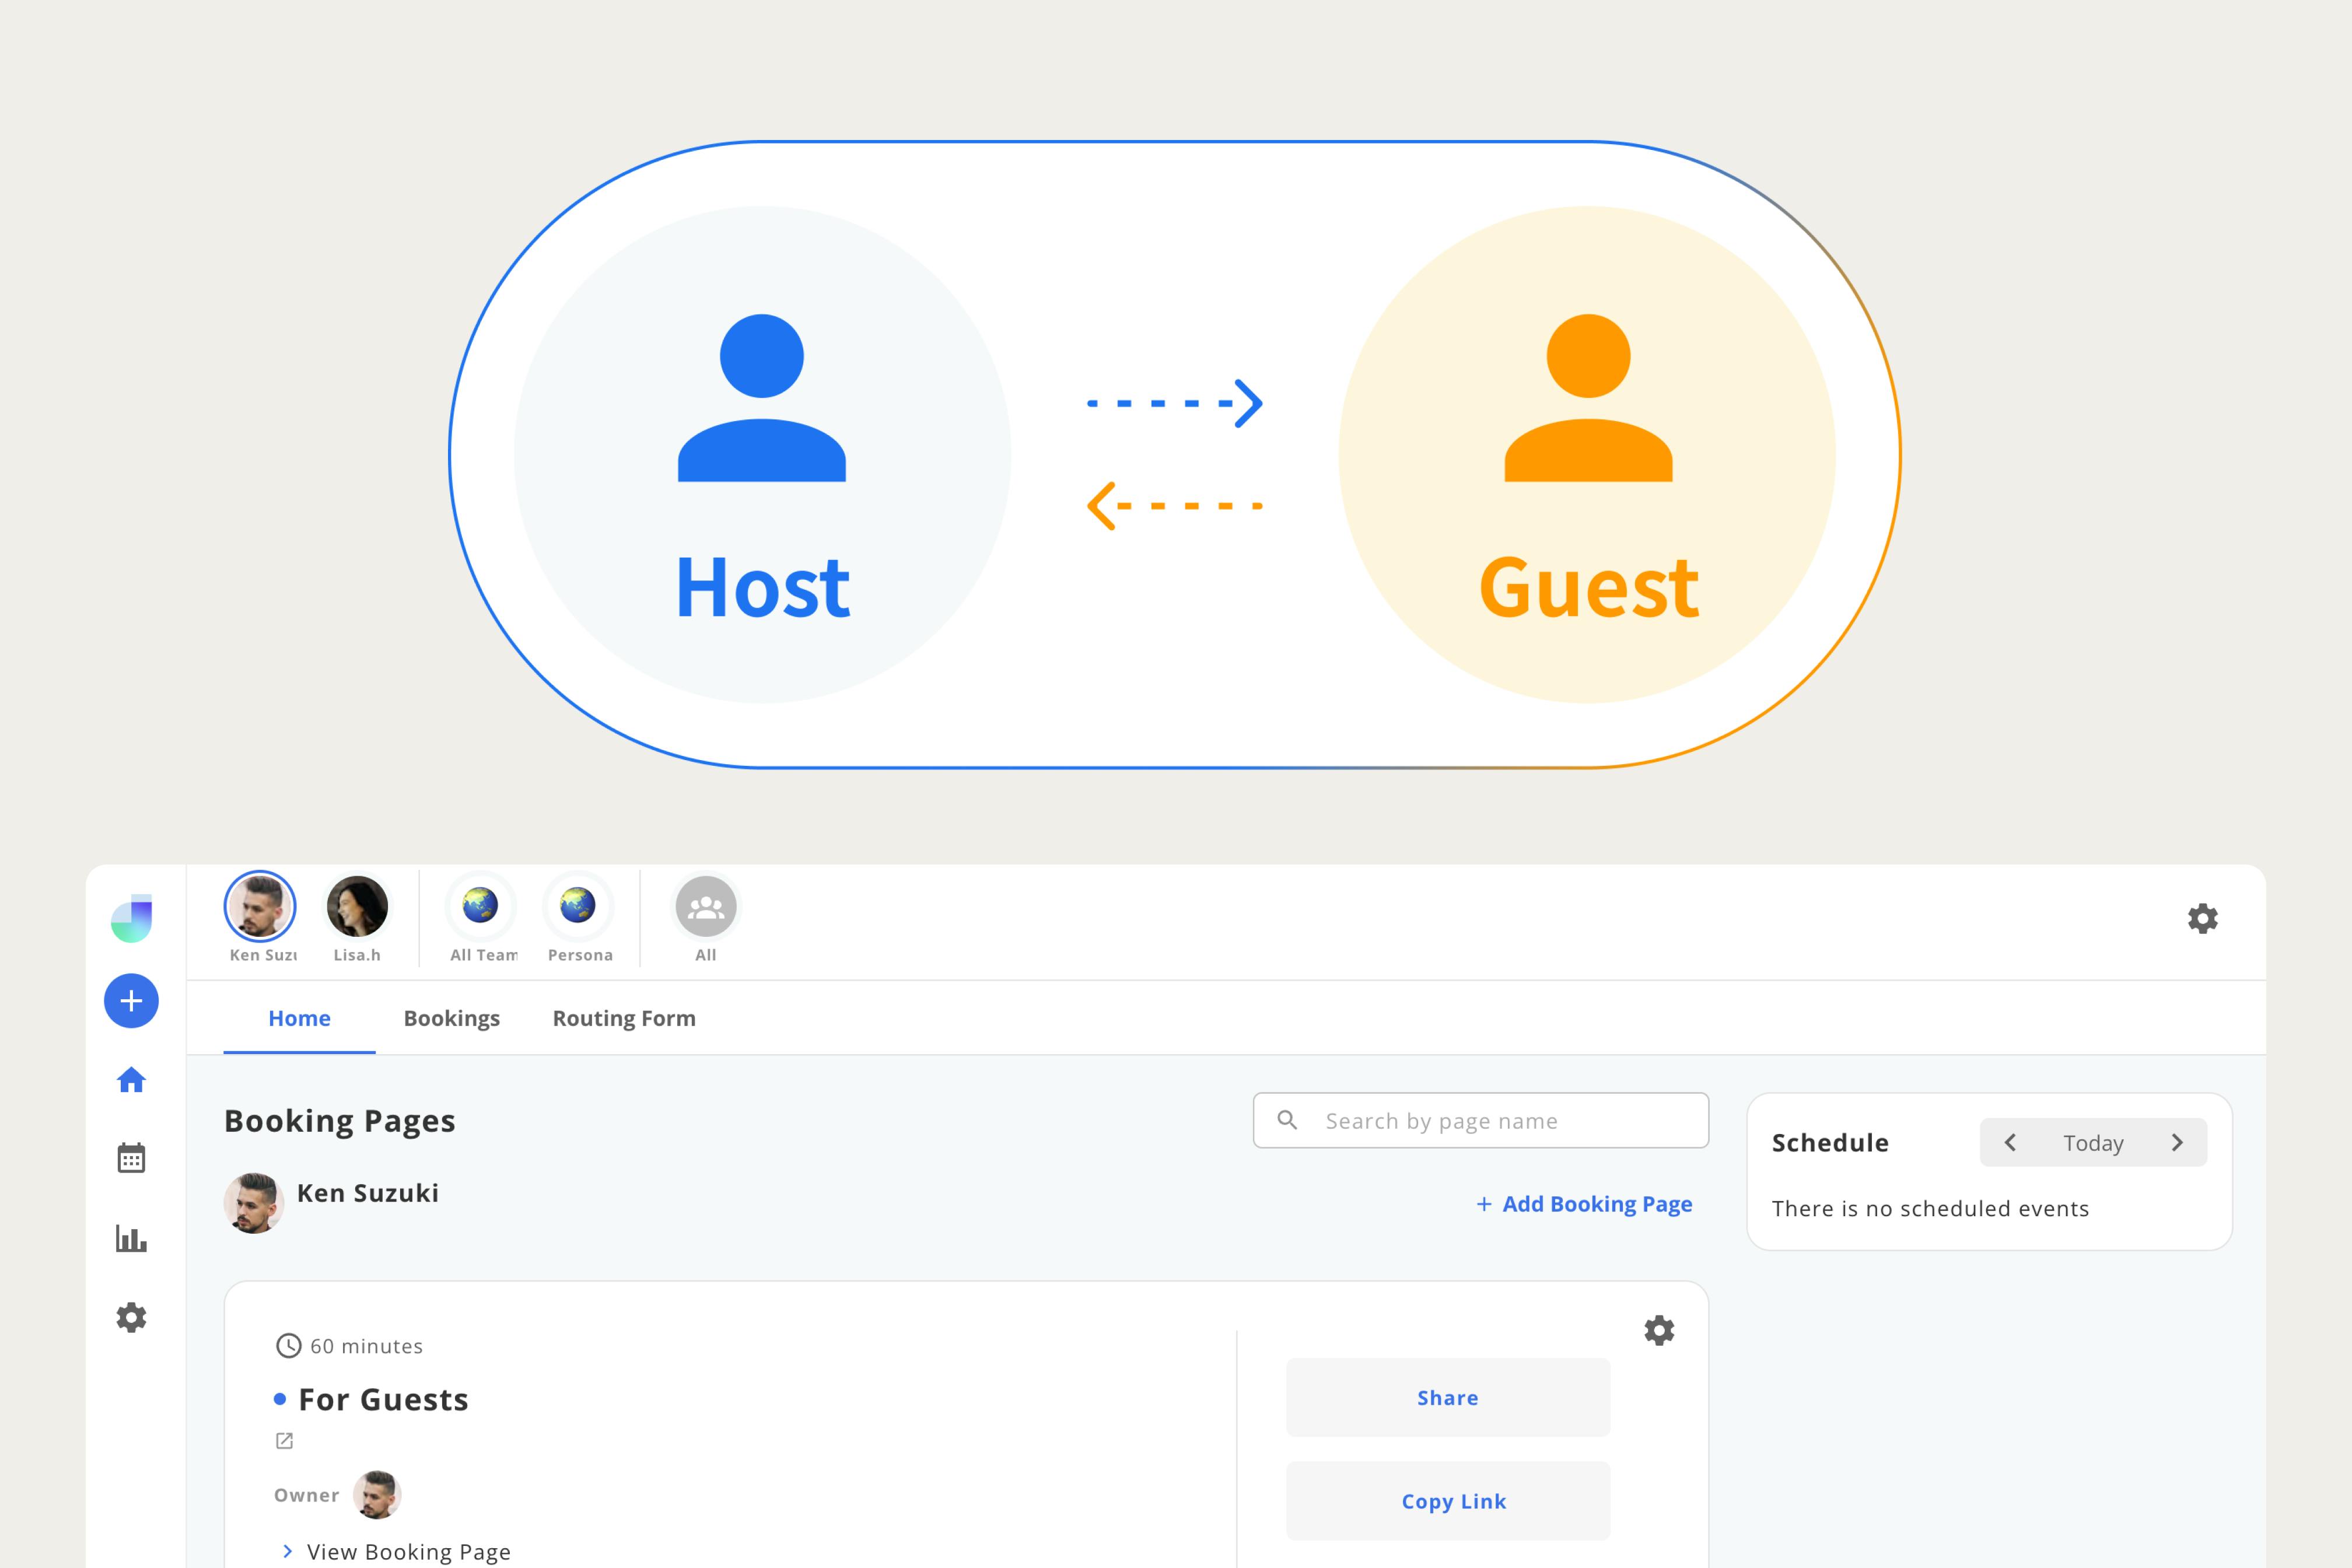Click the app logo in the sidebar
This screenshot has height=1568, width=2352.
click(131, 918)
